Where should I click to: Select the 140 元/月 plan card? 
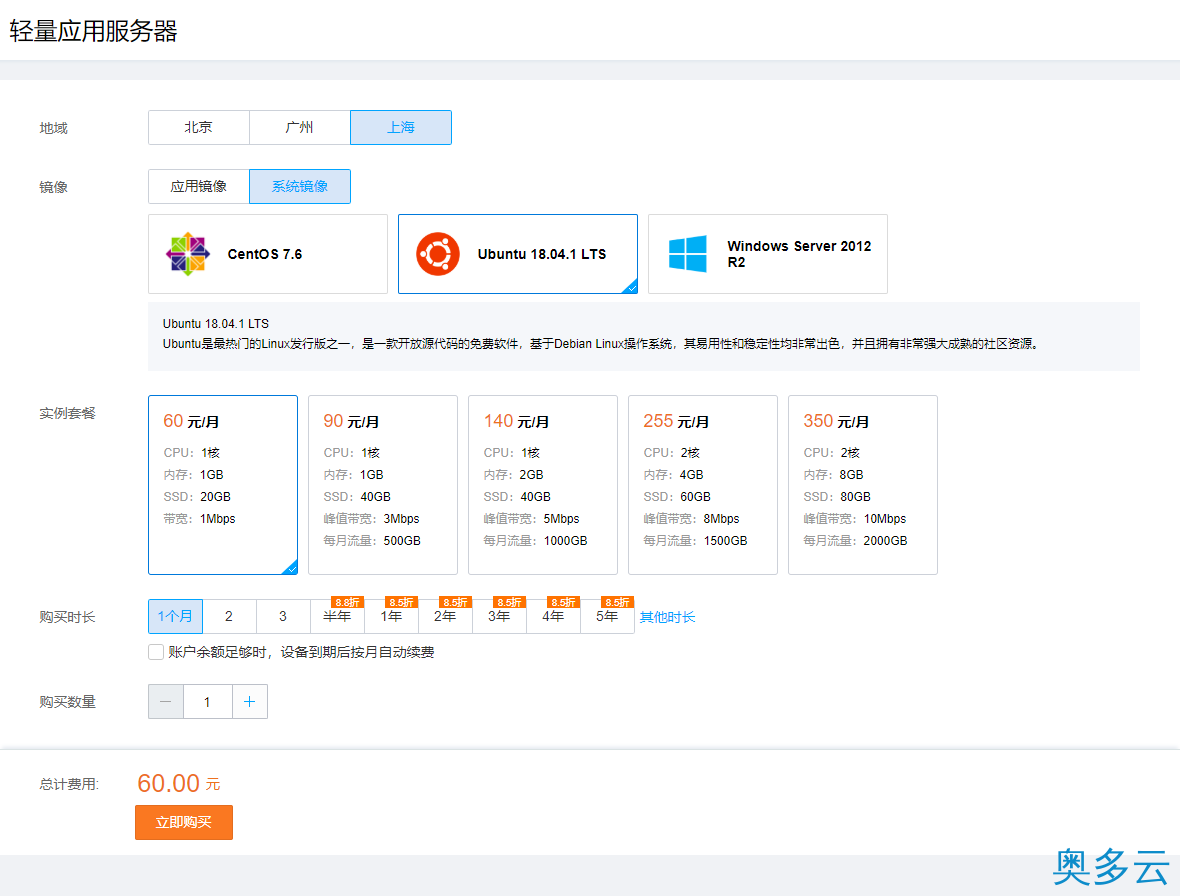[x=543, y=484]
